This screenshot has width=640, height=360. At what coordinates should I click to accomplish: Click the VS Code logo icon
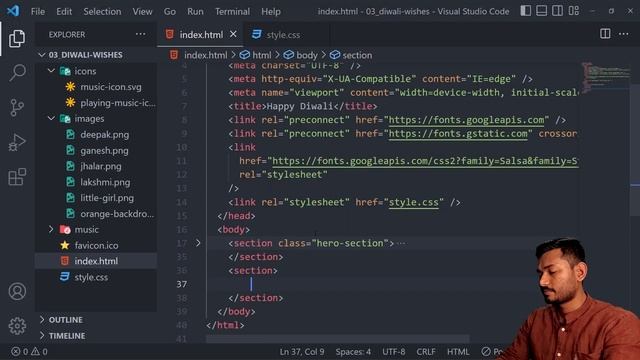click(x=13, y=11)
